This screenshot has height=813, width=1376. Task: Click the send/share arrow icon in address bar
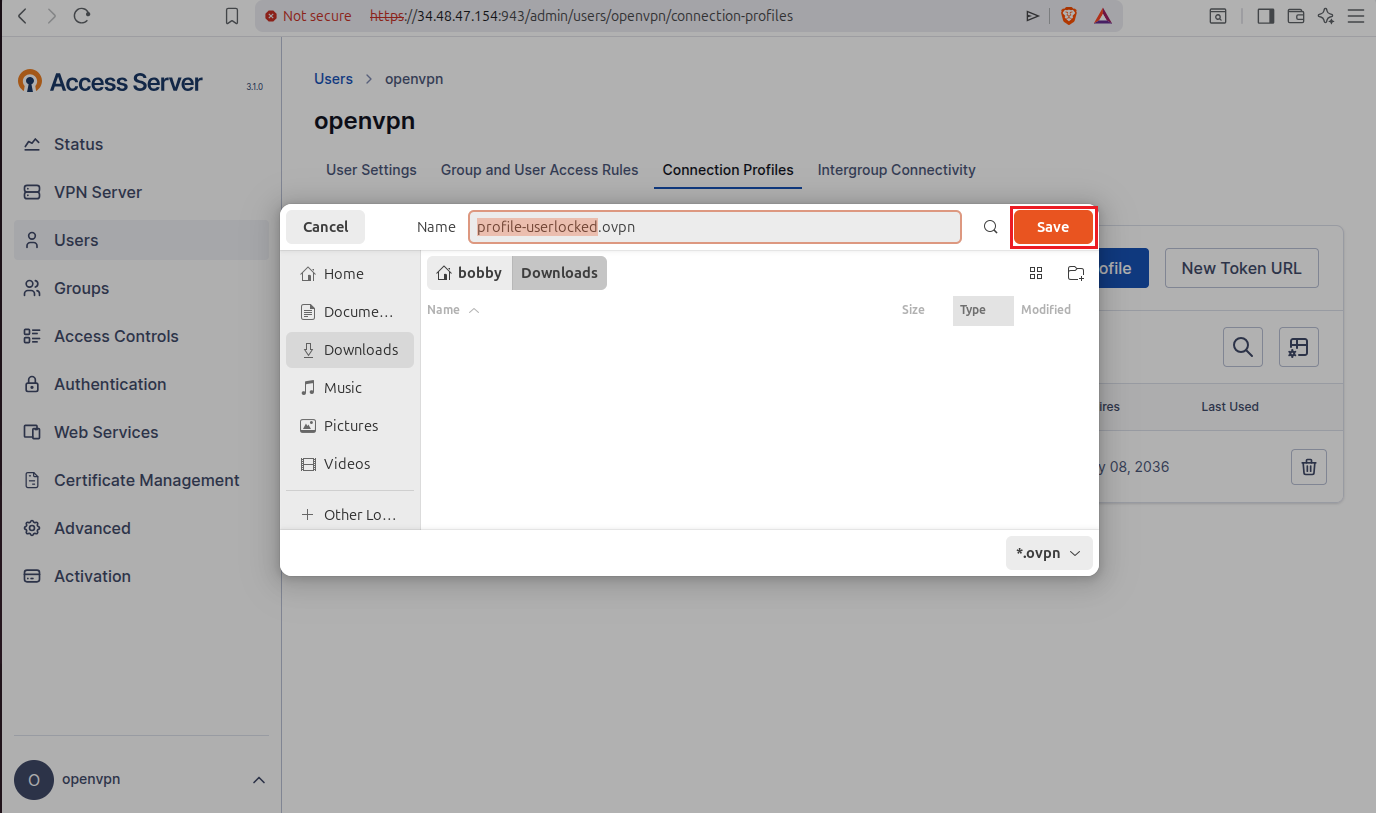coord(1033,16)
